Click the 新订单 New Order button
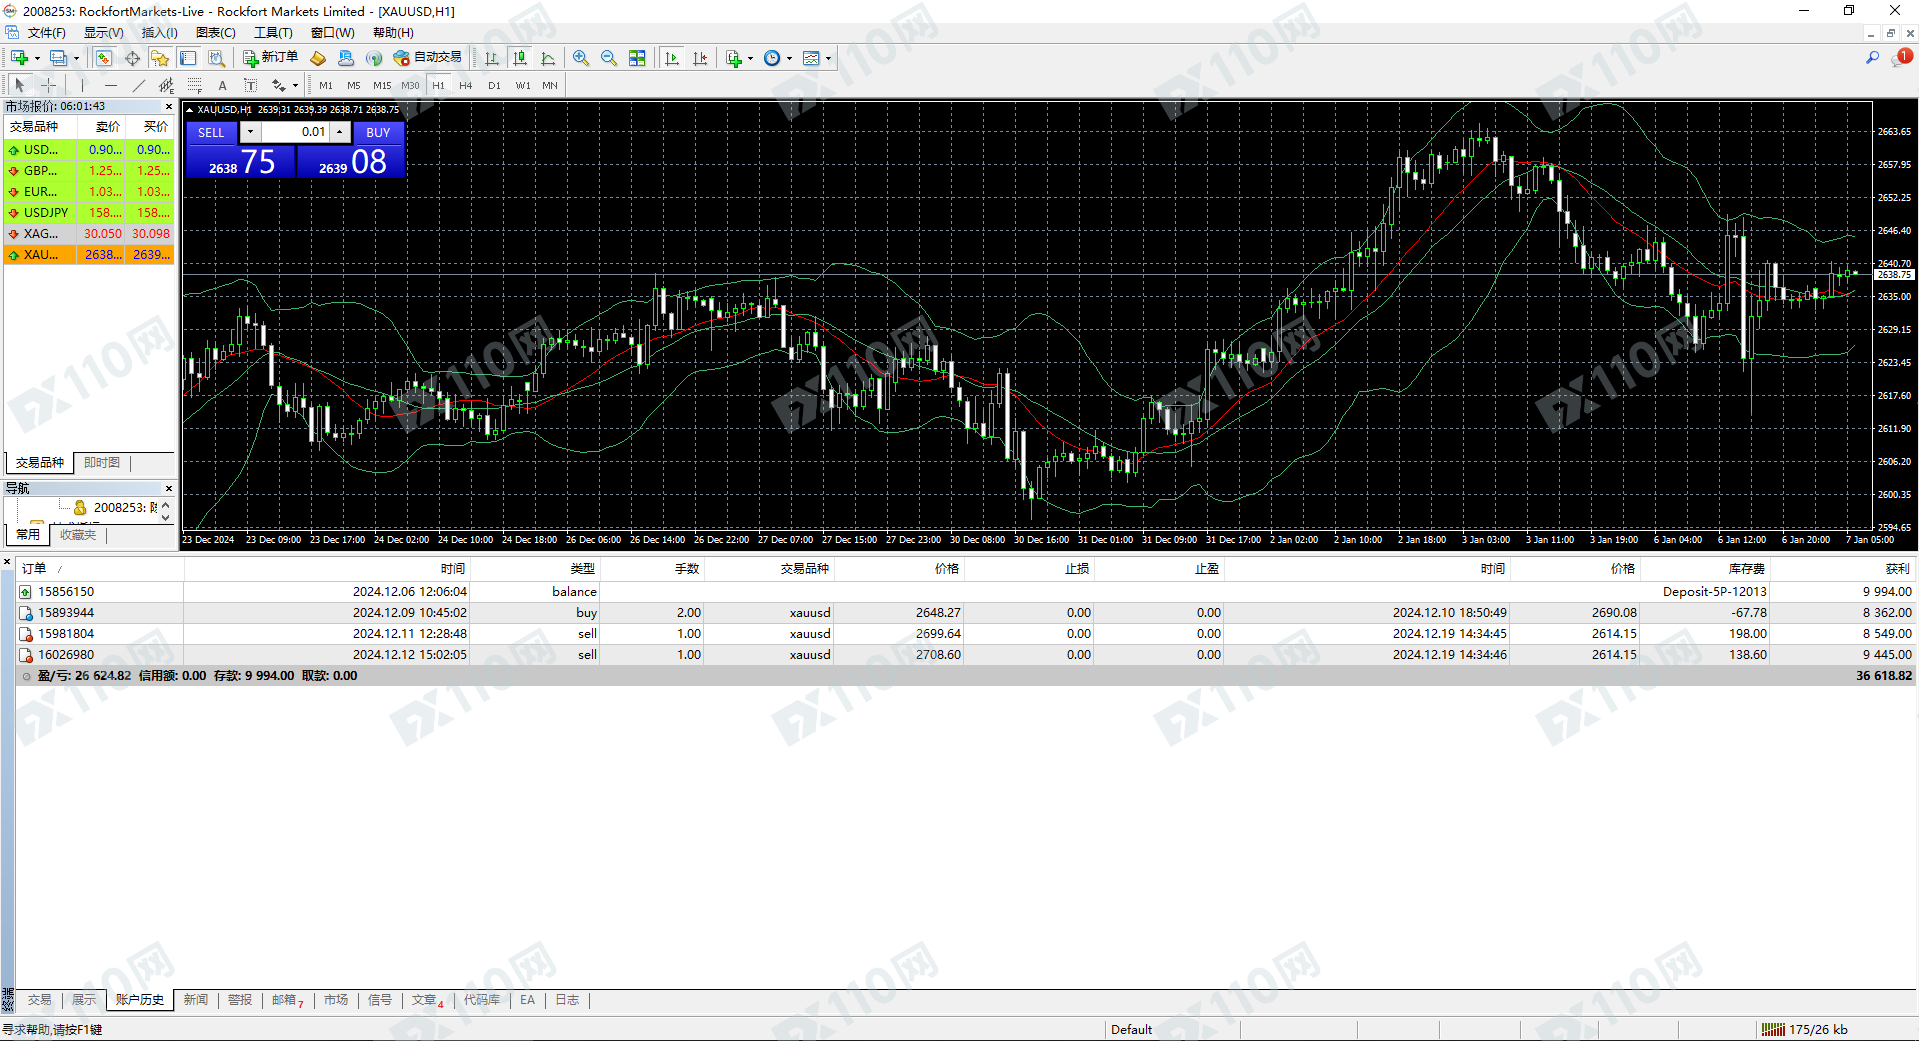This screenshot has height=1041, width=1919. click(x=270, y=58)
